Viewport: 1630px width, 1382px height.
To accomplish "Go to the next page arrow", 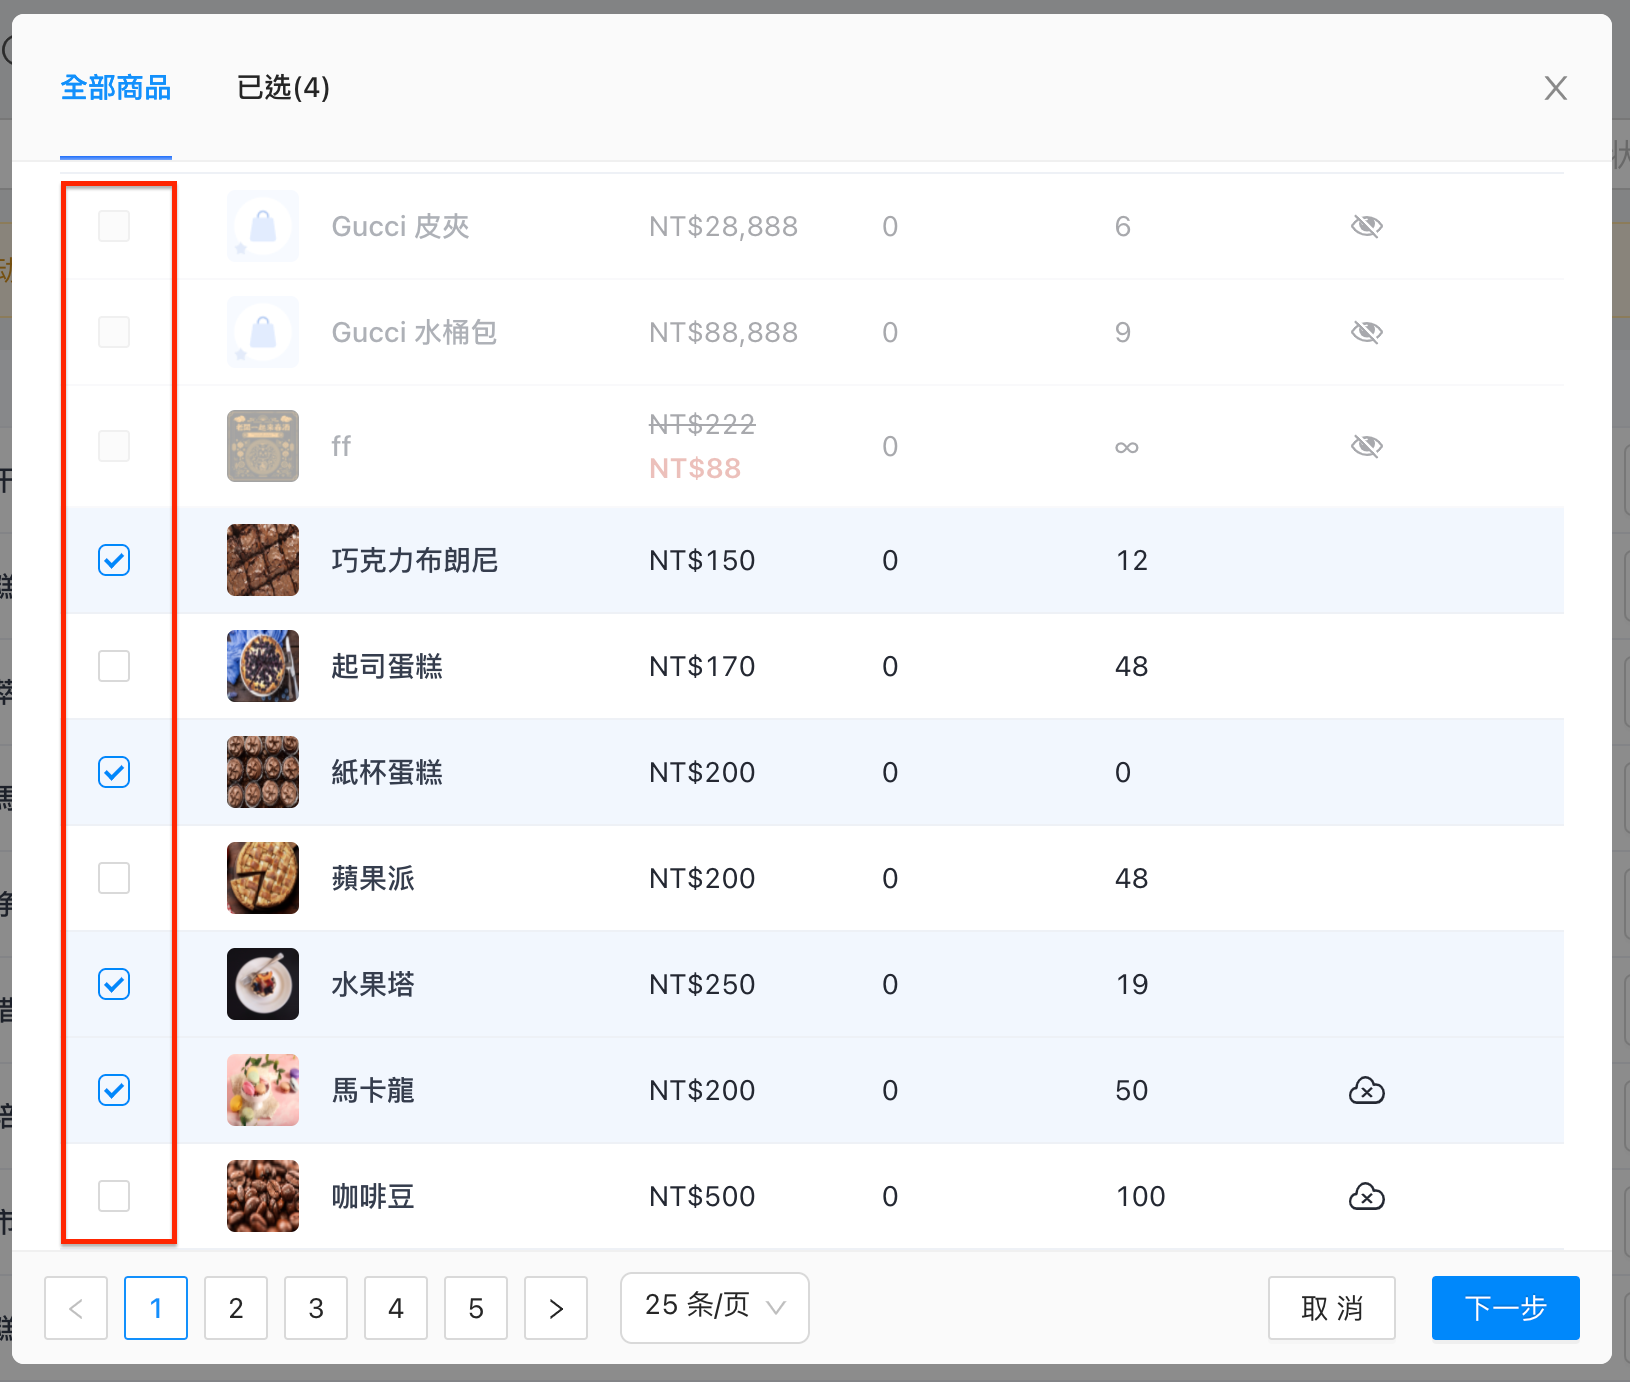I will click(556, 1308).
